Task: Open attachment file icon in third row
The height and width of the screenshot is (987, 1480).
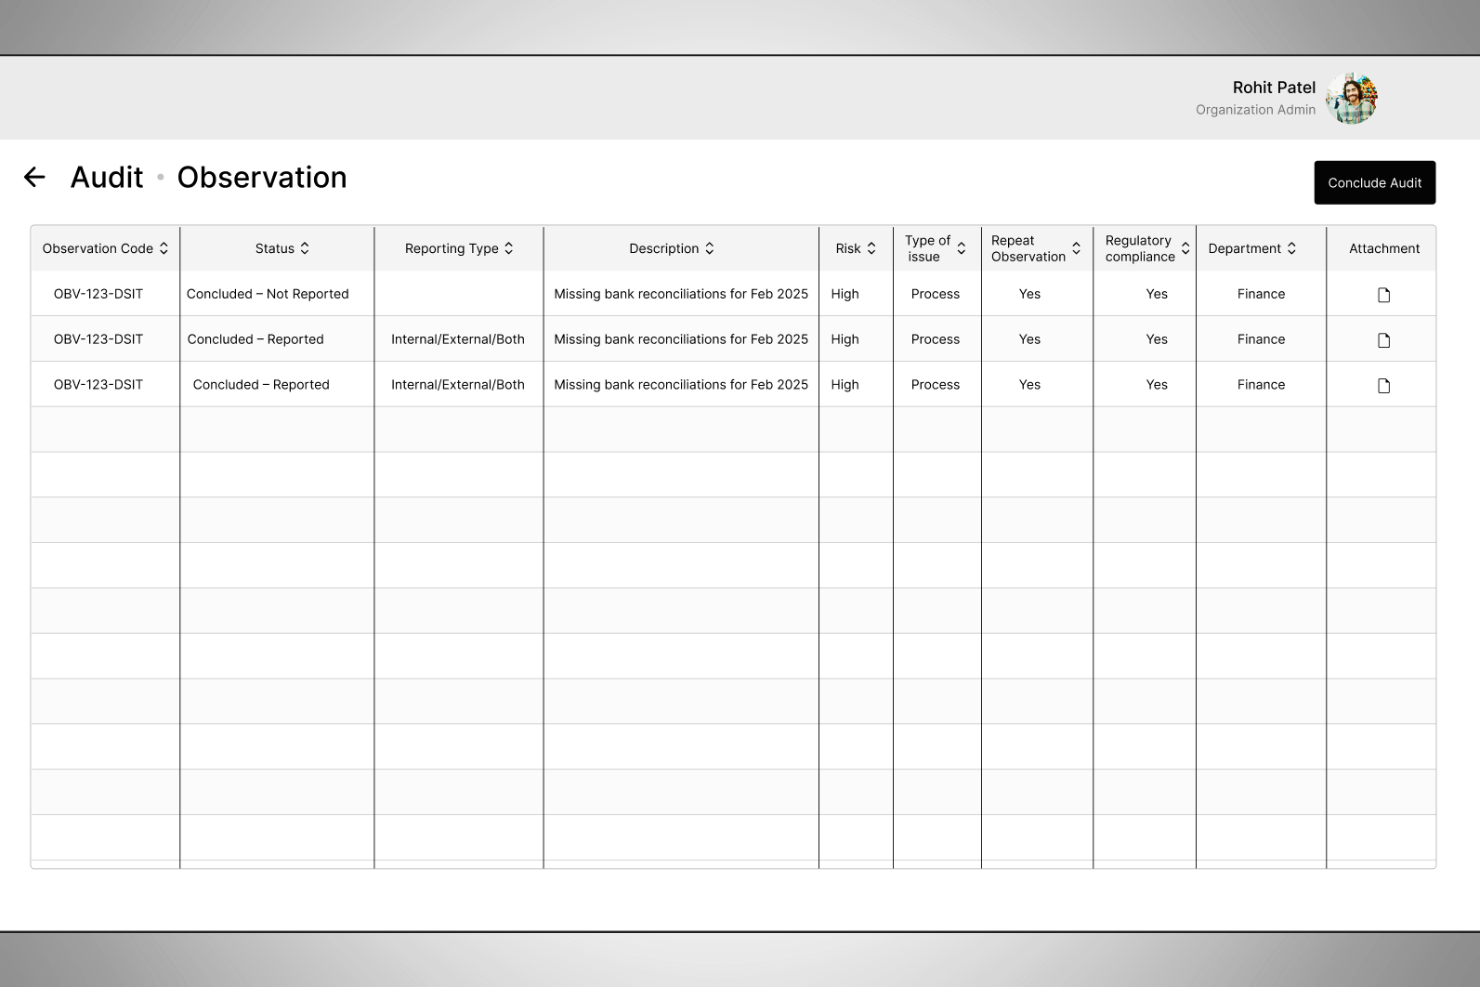Action: point(1384,385)
